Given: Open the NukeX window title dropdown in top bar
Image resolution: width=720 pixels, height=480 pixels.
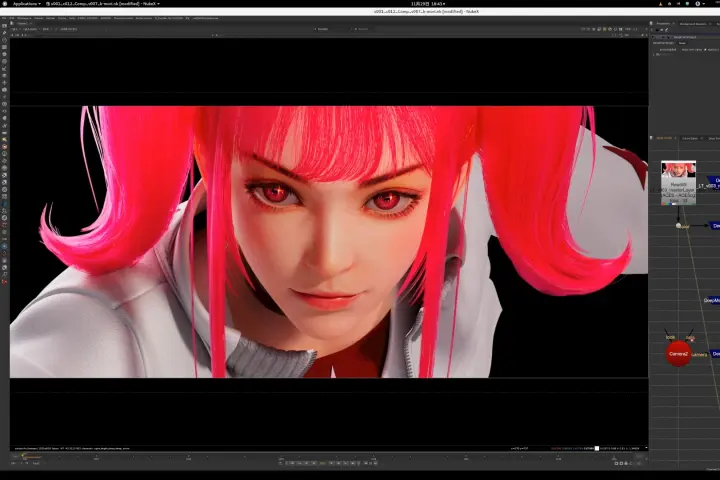Looking at the screenshot, I should (x=102, y=4).
